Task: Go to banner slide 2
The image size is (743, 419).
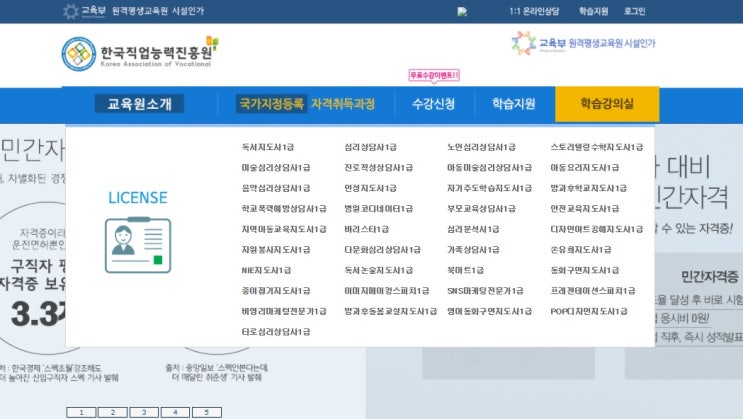Action: (x=112, y=412)
